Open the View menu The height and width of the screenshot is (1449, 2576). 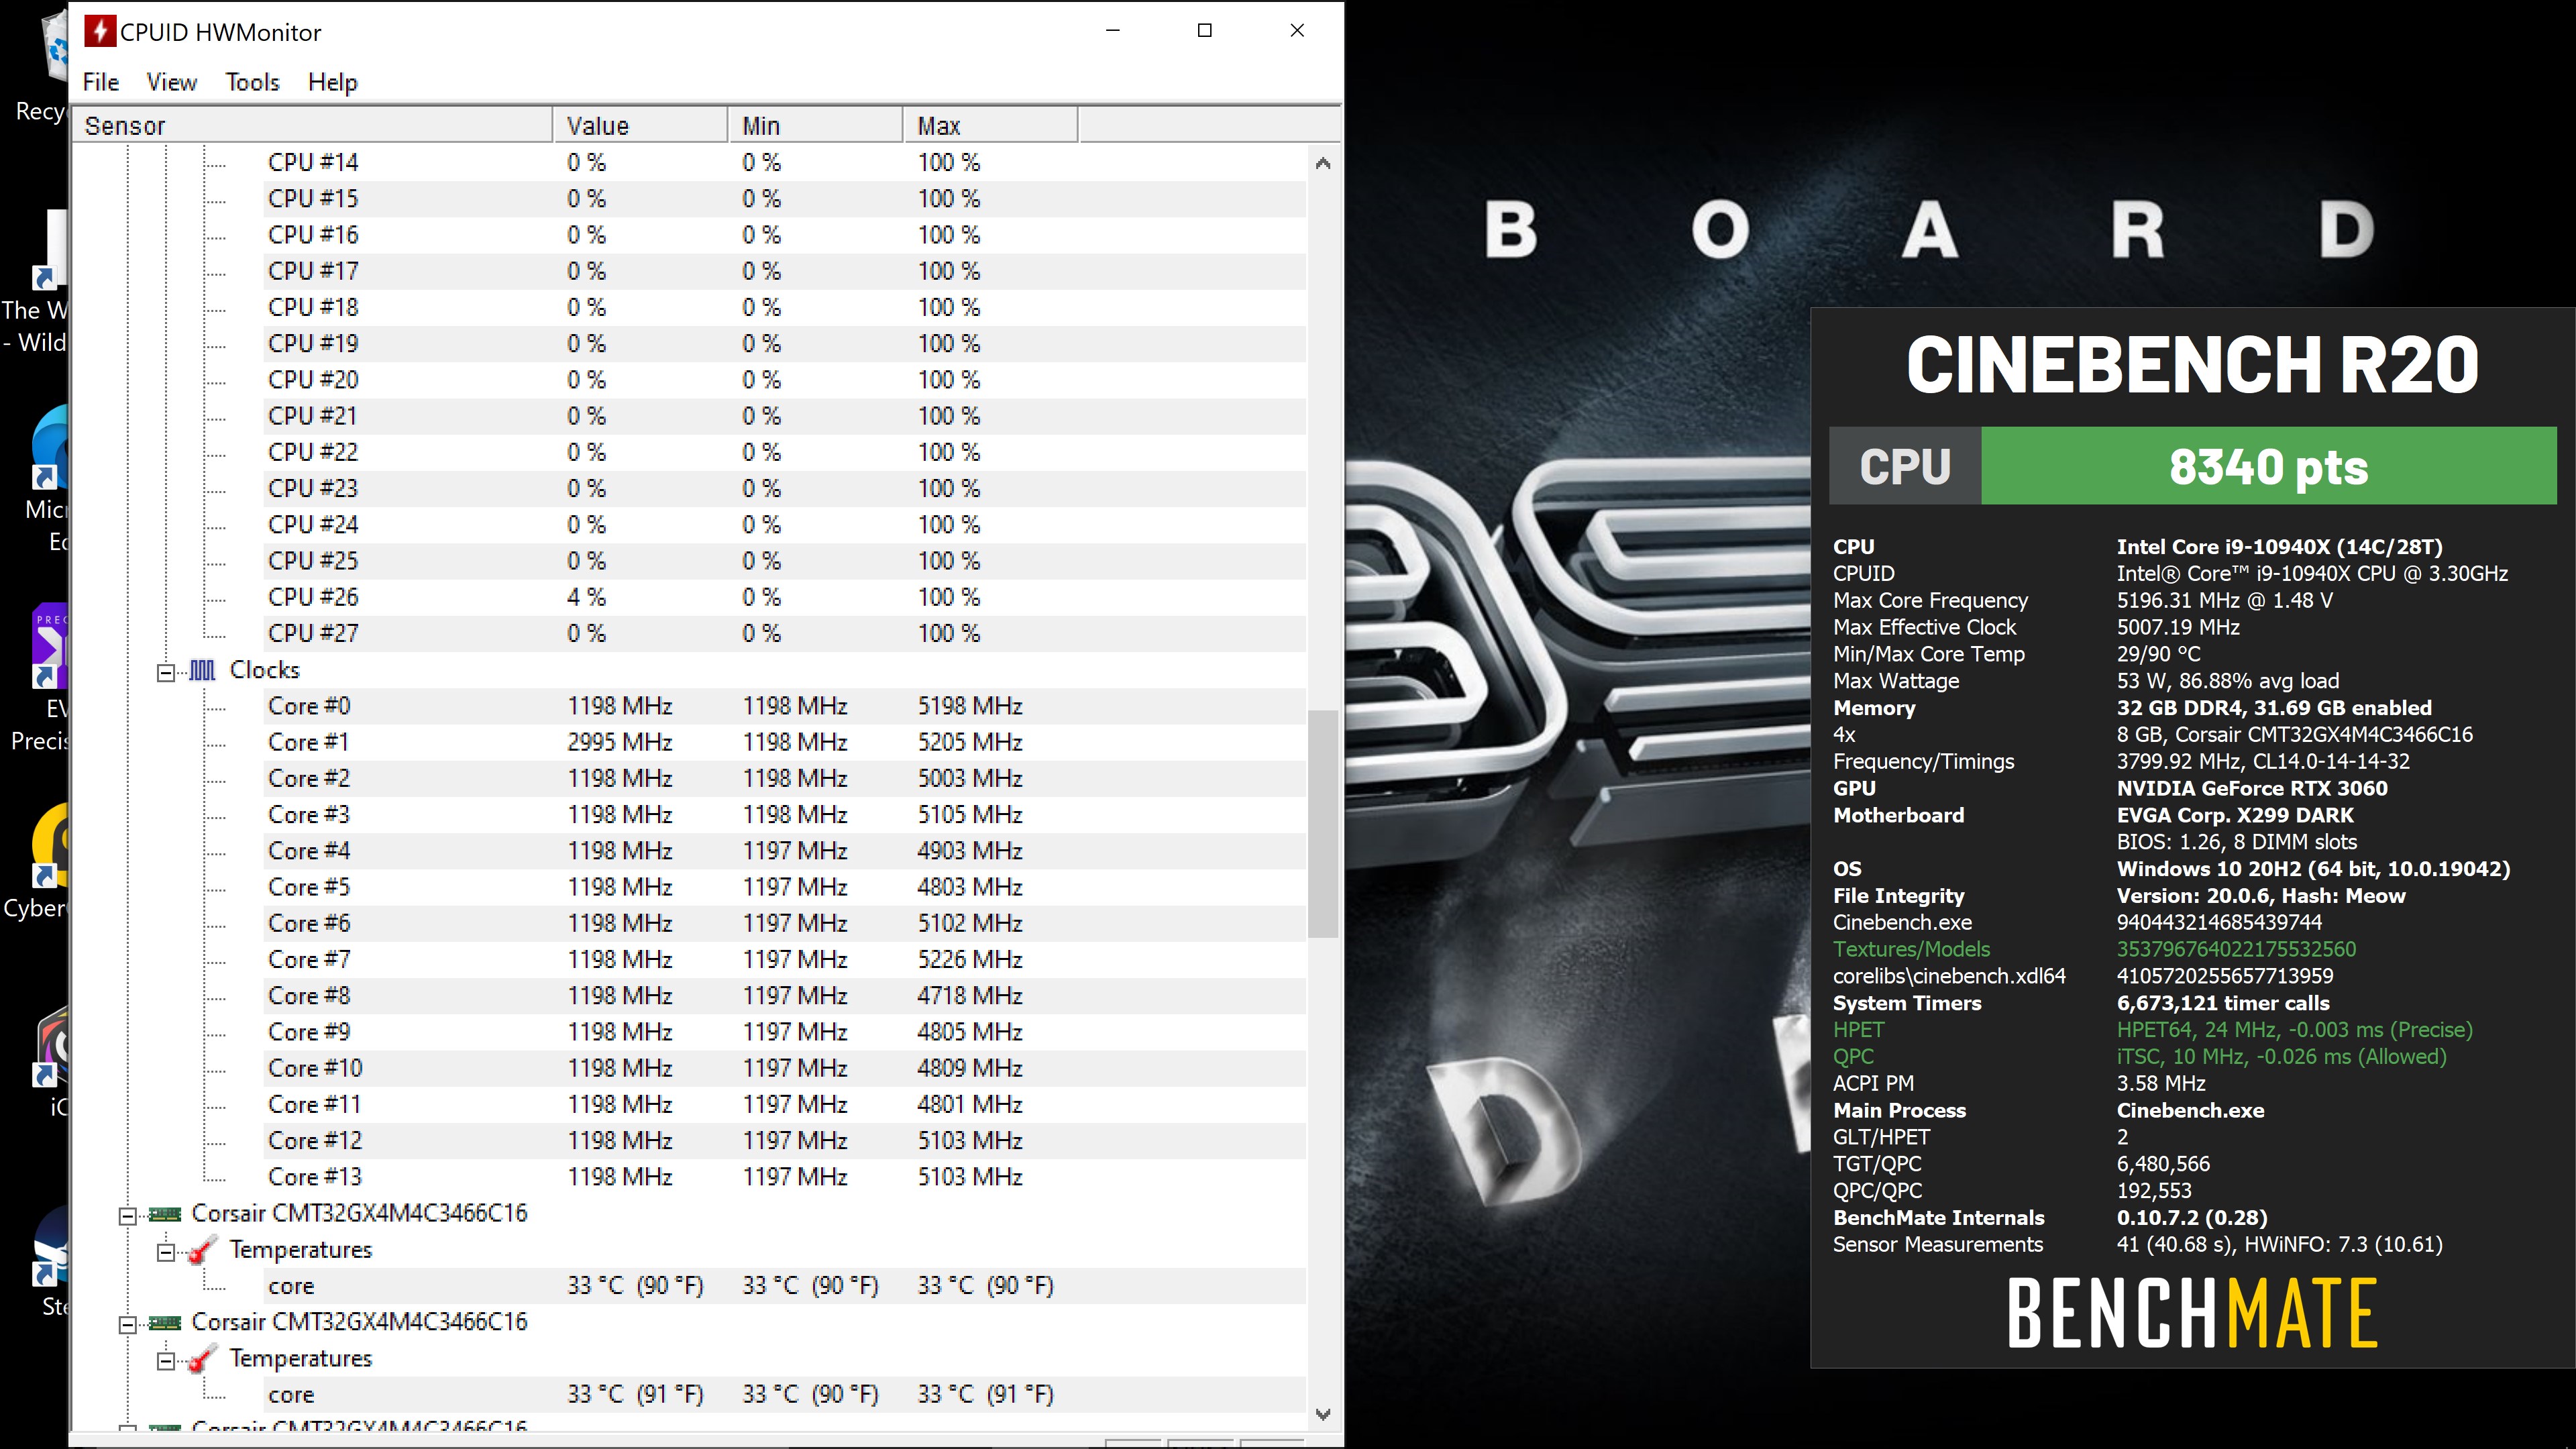171,82
